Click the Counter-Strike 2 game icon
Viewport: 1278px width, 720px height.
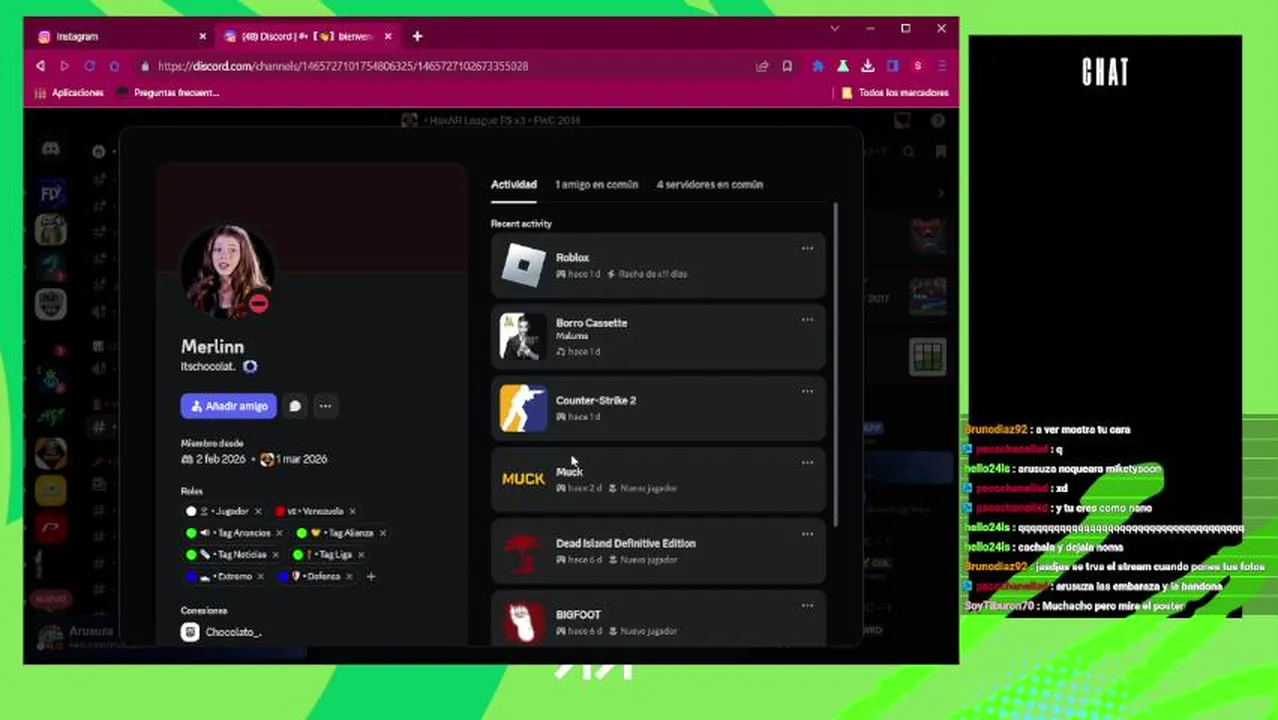tap(523, 408)
